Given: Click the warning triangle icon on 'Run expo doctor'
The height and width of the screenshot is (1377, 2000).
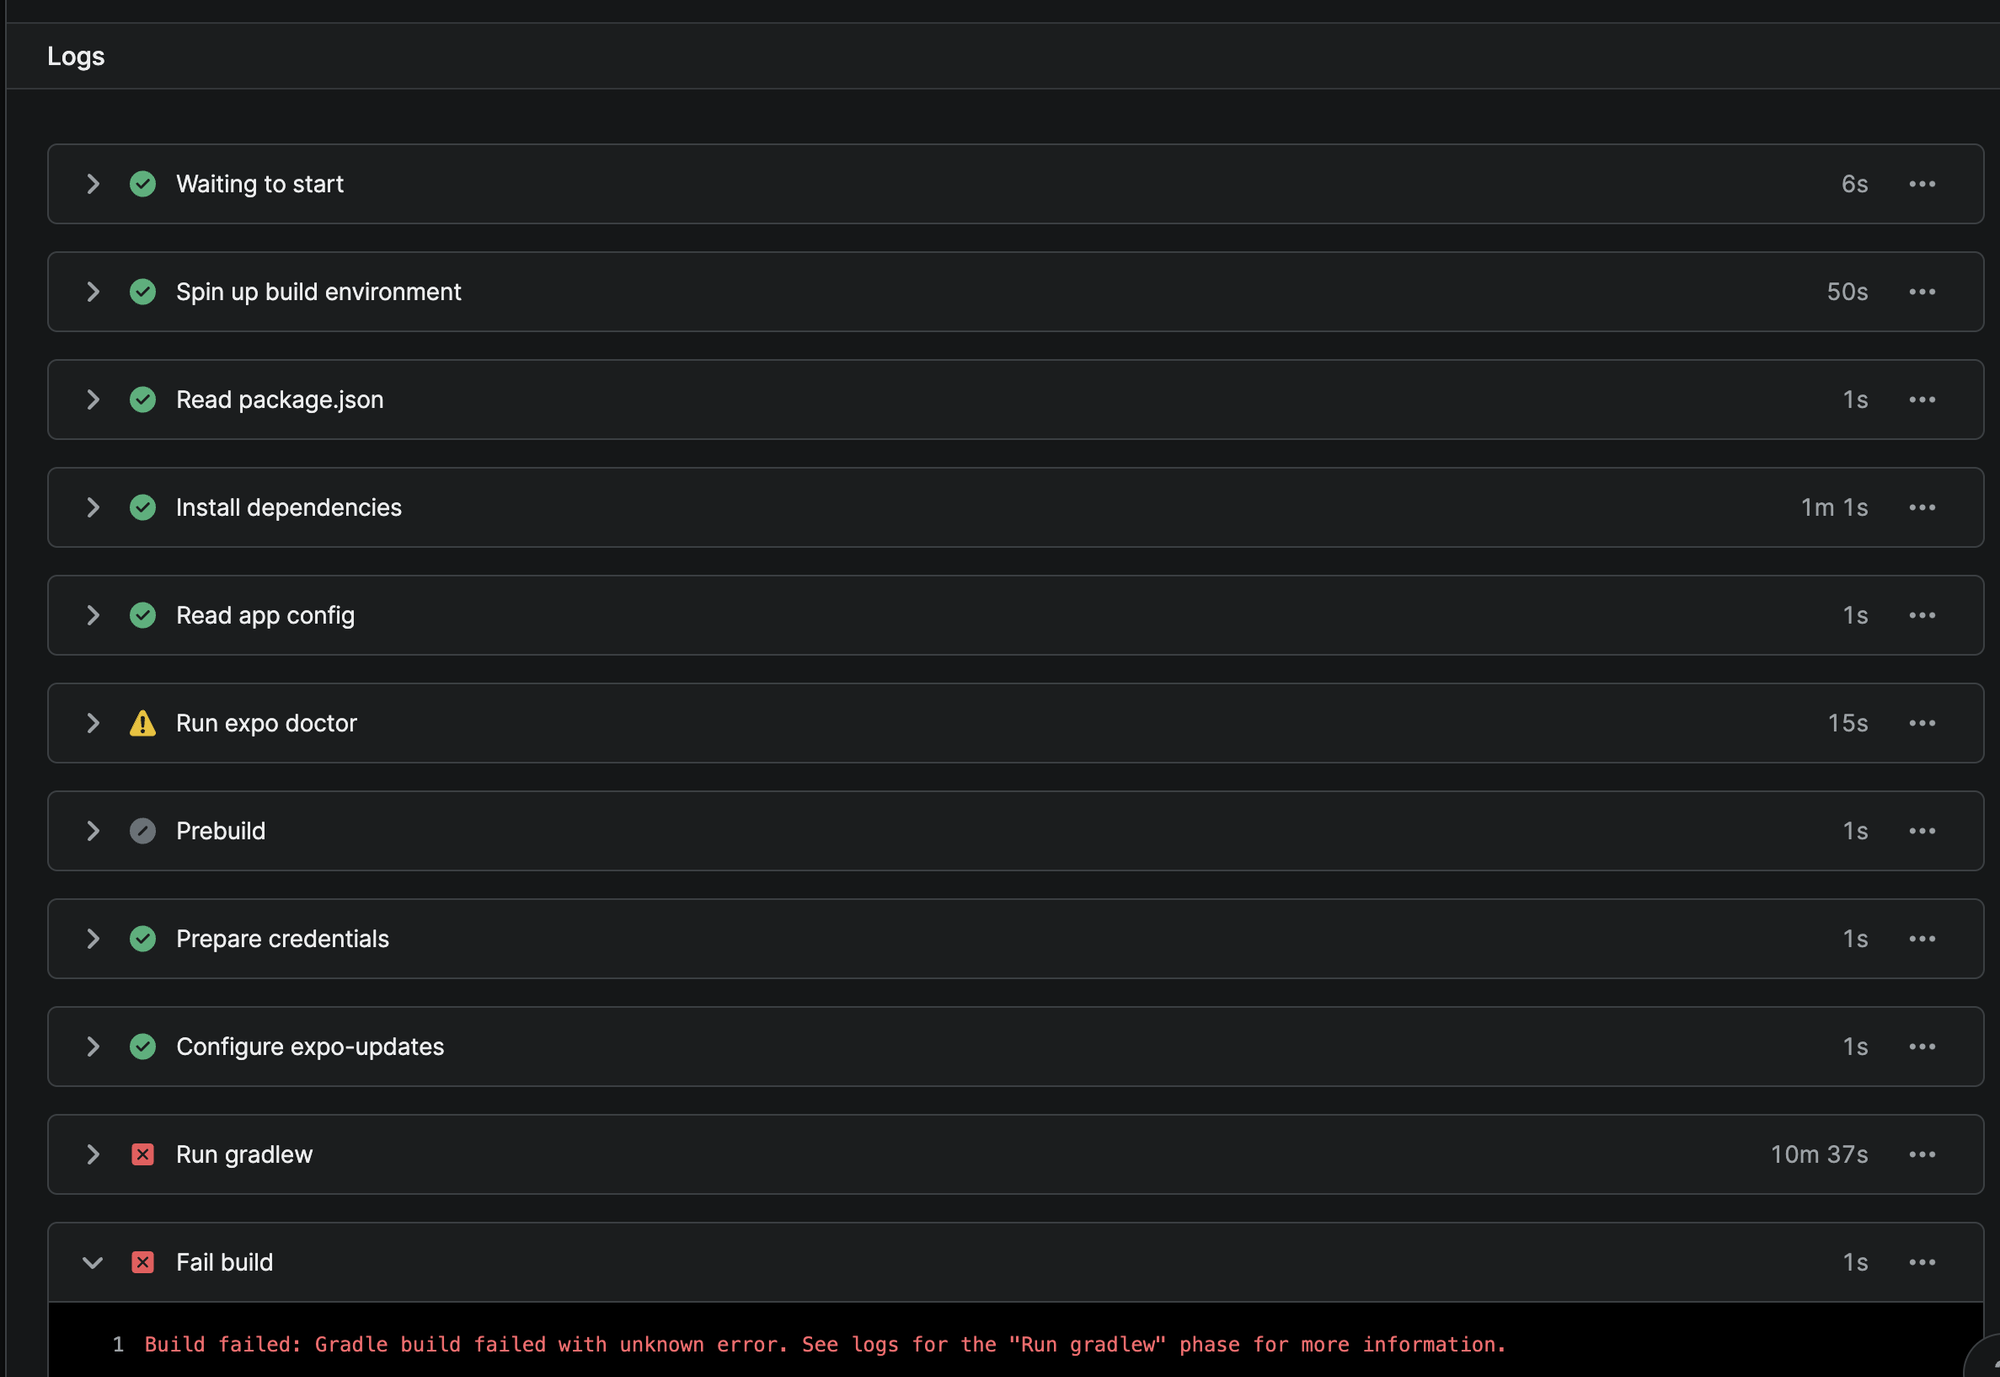Looking at the screenshot, I should pyautogui.click(x=141, y=722).
